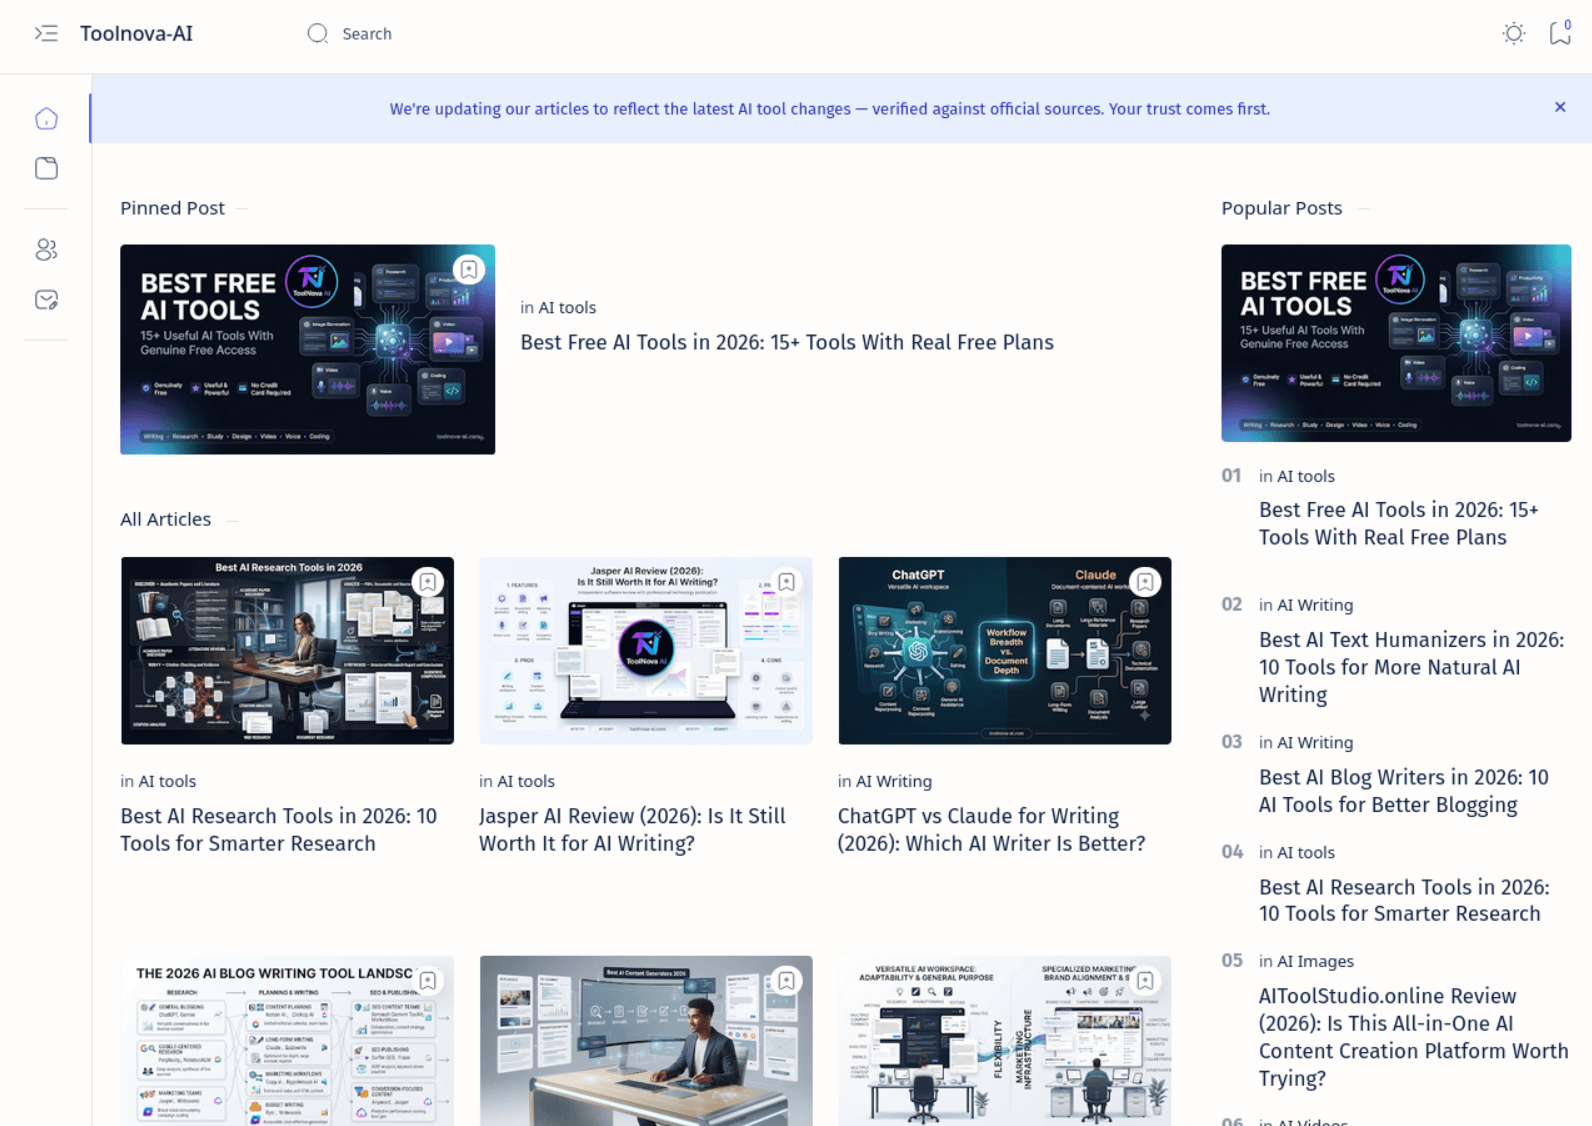
Task: Open AI Writing category of popular post 03
Action: click(x=1315, y=743)
